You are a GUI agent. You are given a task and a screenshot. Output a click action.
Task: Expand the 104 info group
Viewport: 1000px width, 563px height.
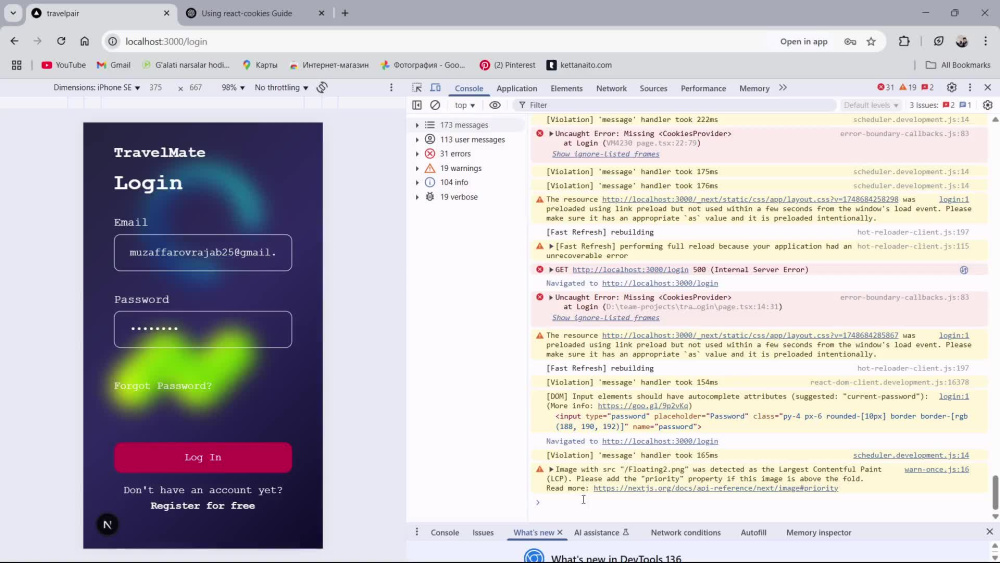[x=418, y=182]
